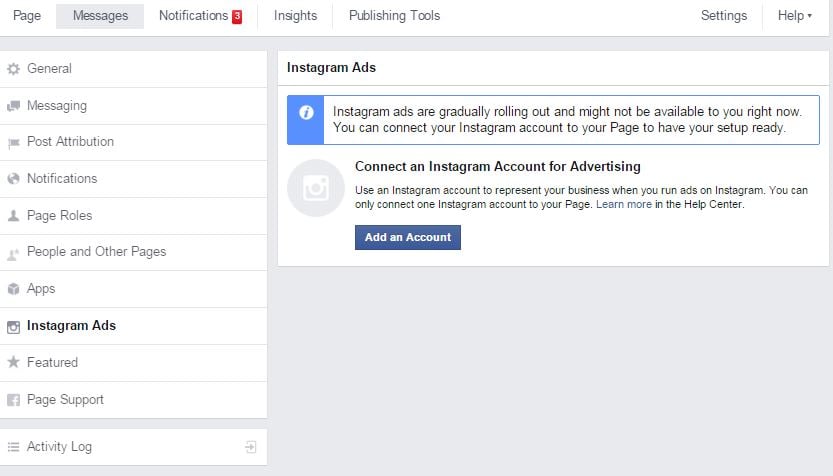Click the Facebook icon beside Page Support

click(13, 400)
